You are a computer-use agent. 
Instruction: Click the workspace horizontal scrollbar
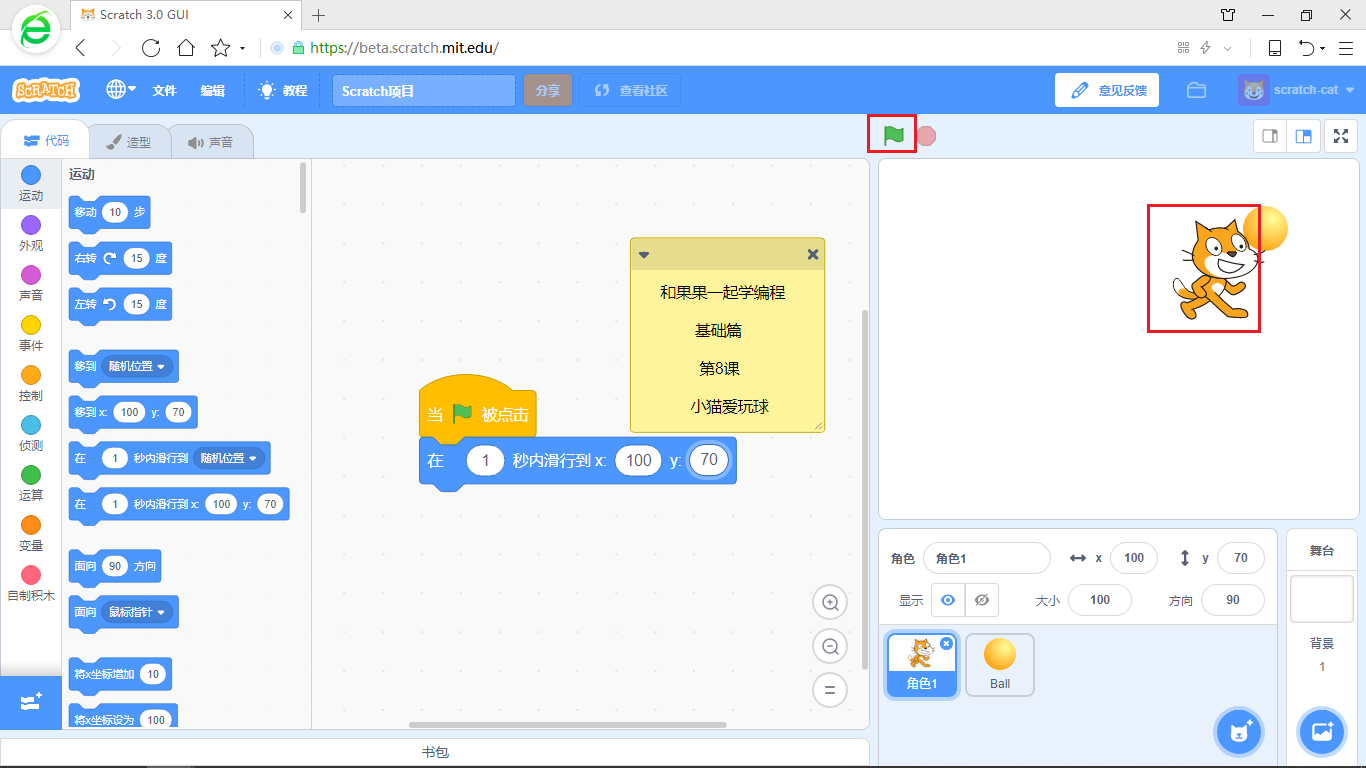click(568, 725)
